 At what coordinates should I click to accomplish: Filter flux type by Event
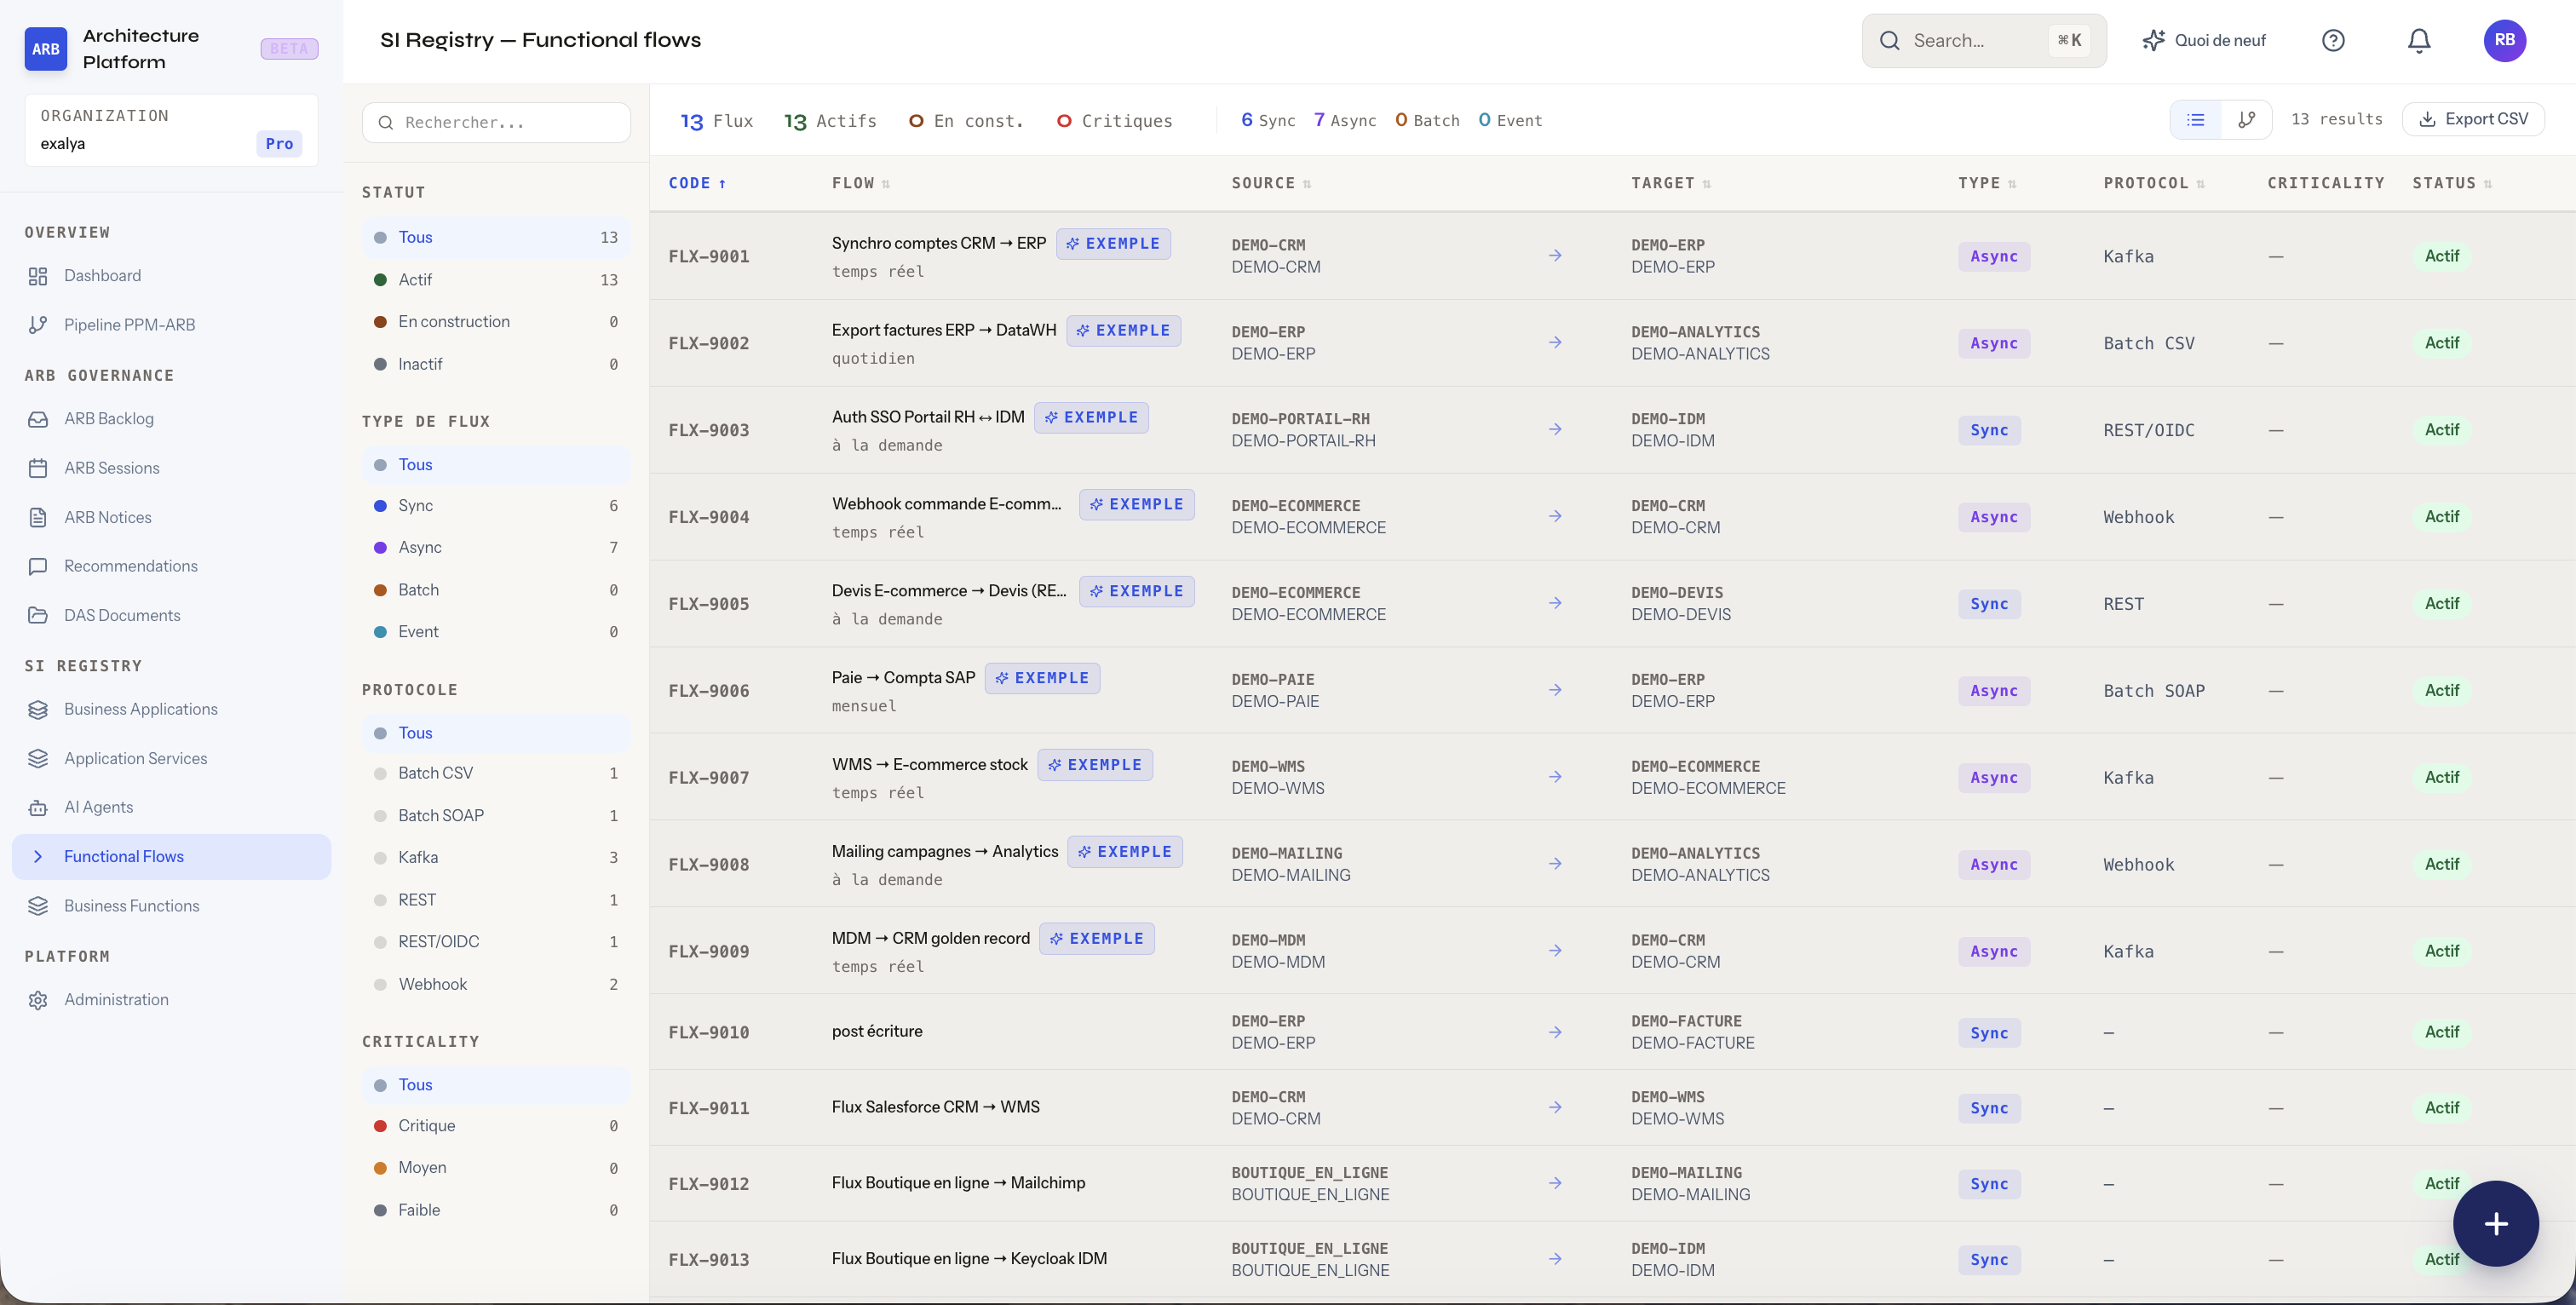496,632
